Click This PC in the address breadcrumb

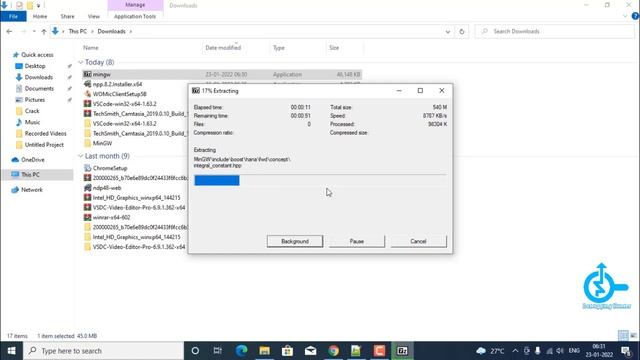[x=78, y=31]
